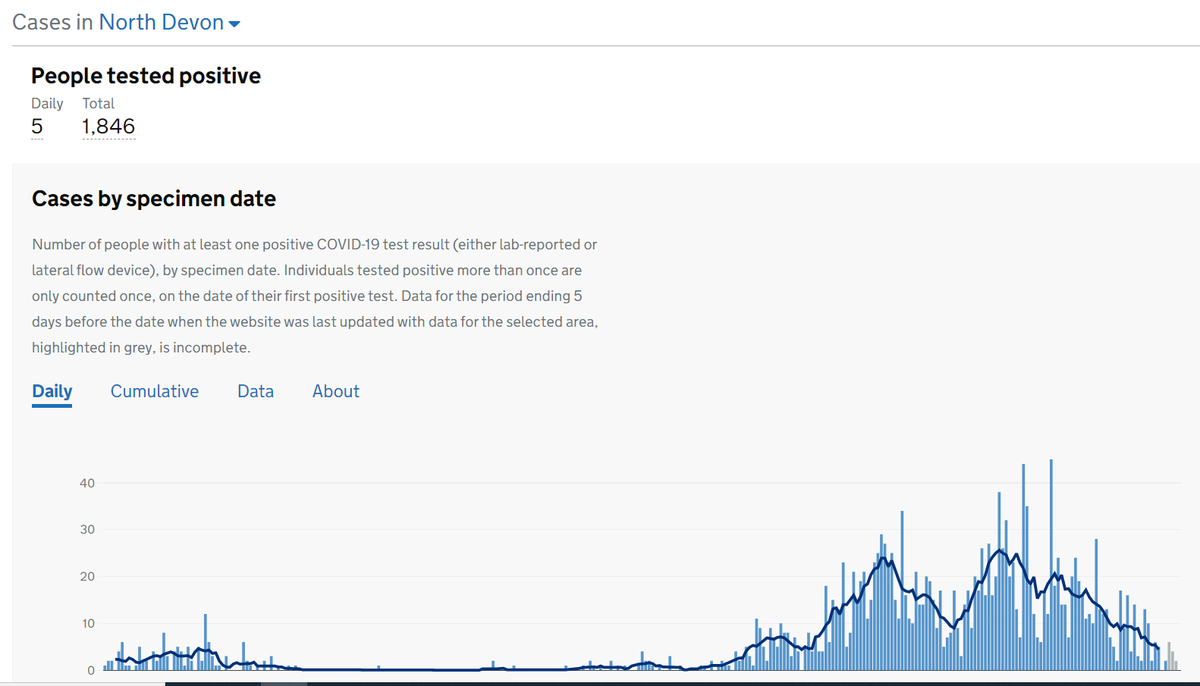The image size is (1200, 686).
Task: Click the y-axis label 40
Action: tap(87, 483)
